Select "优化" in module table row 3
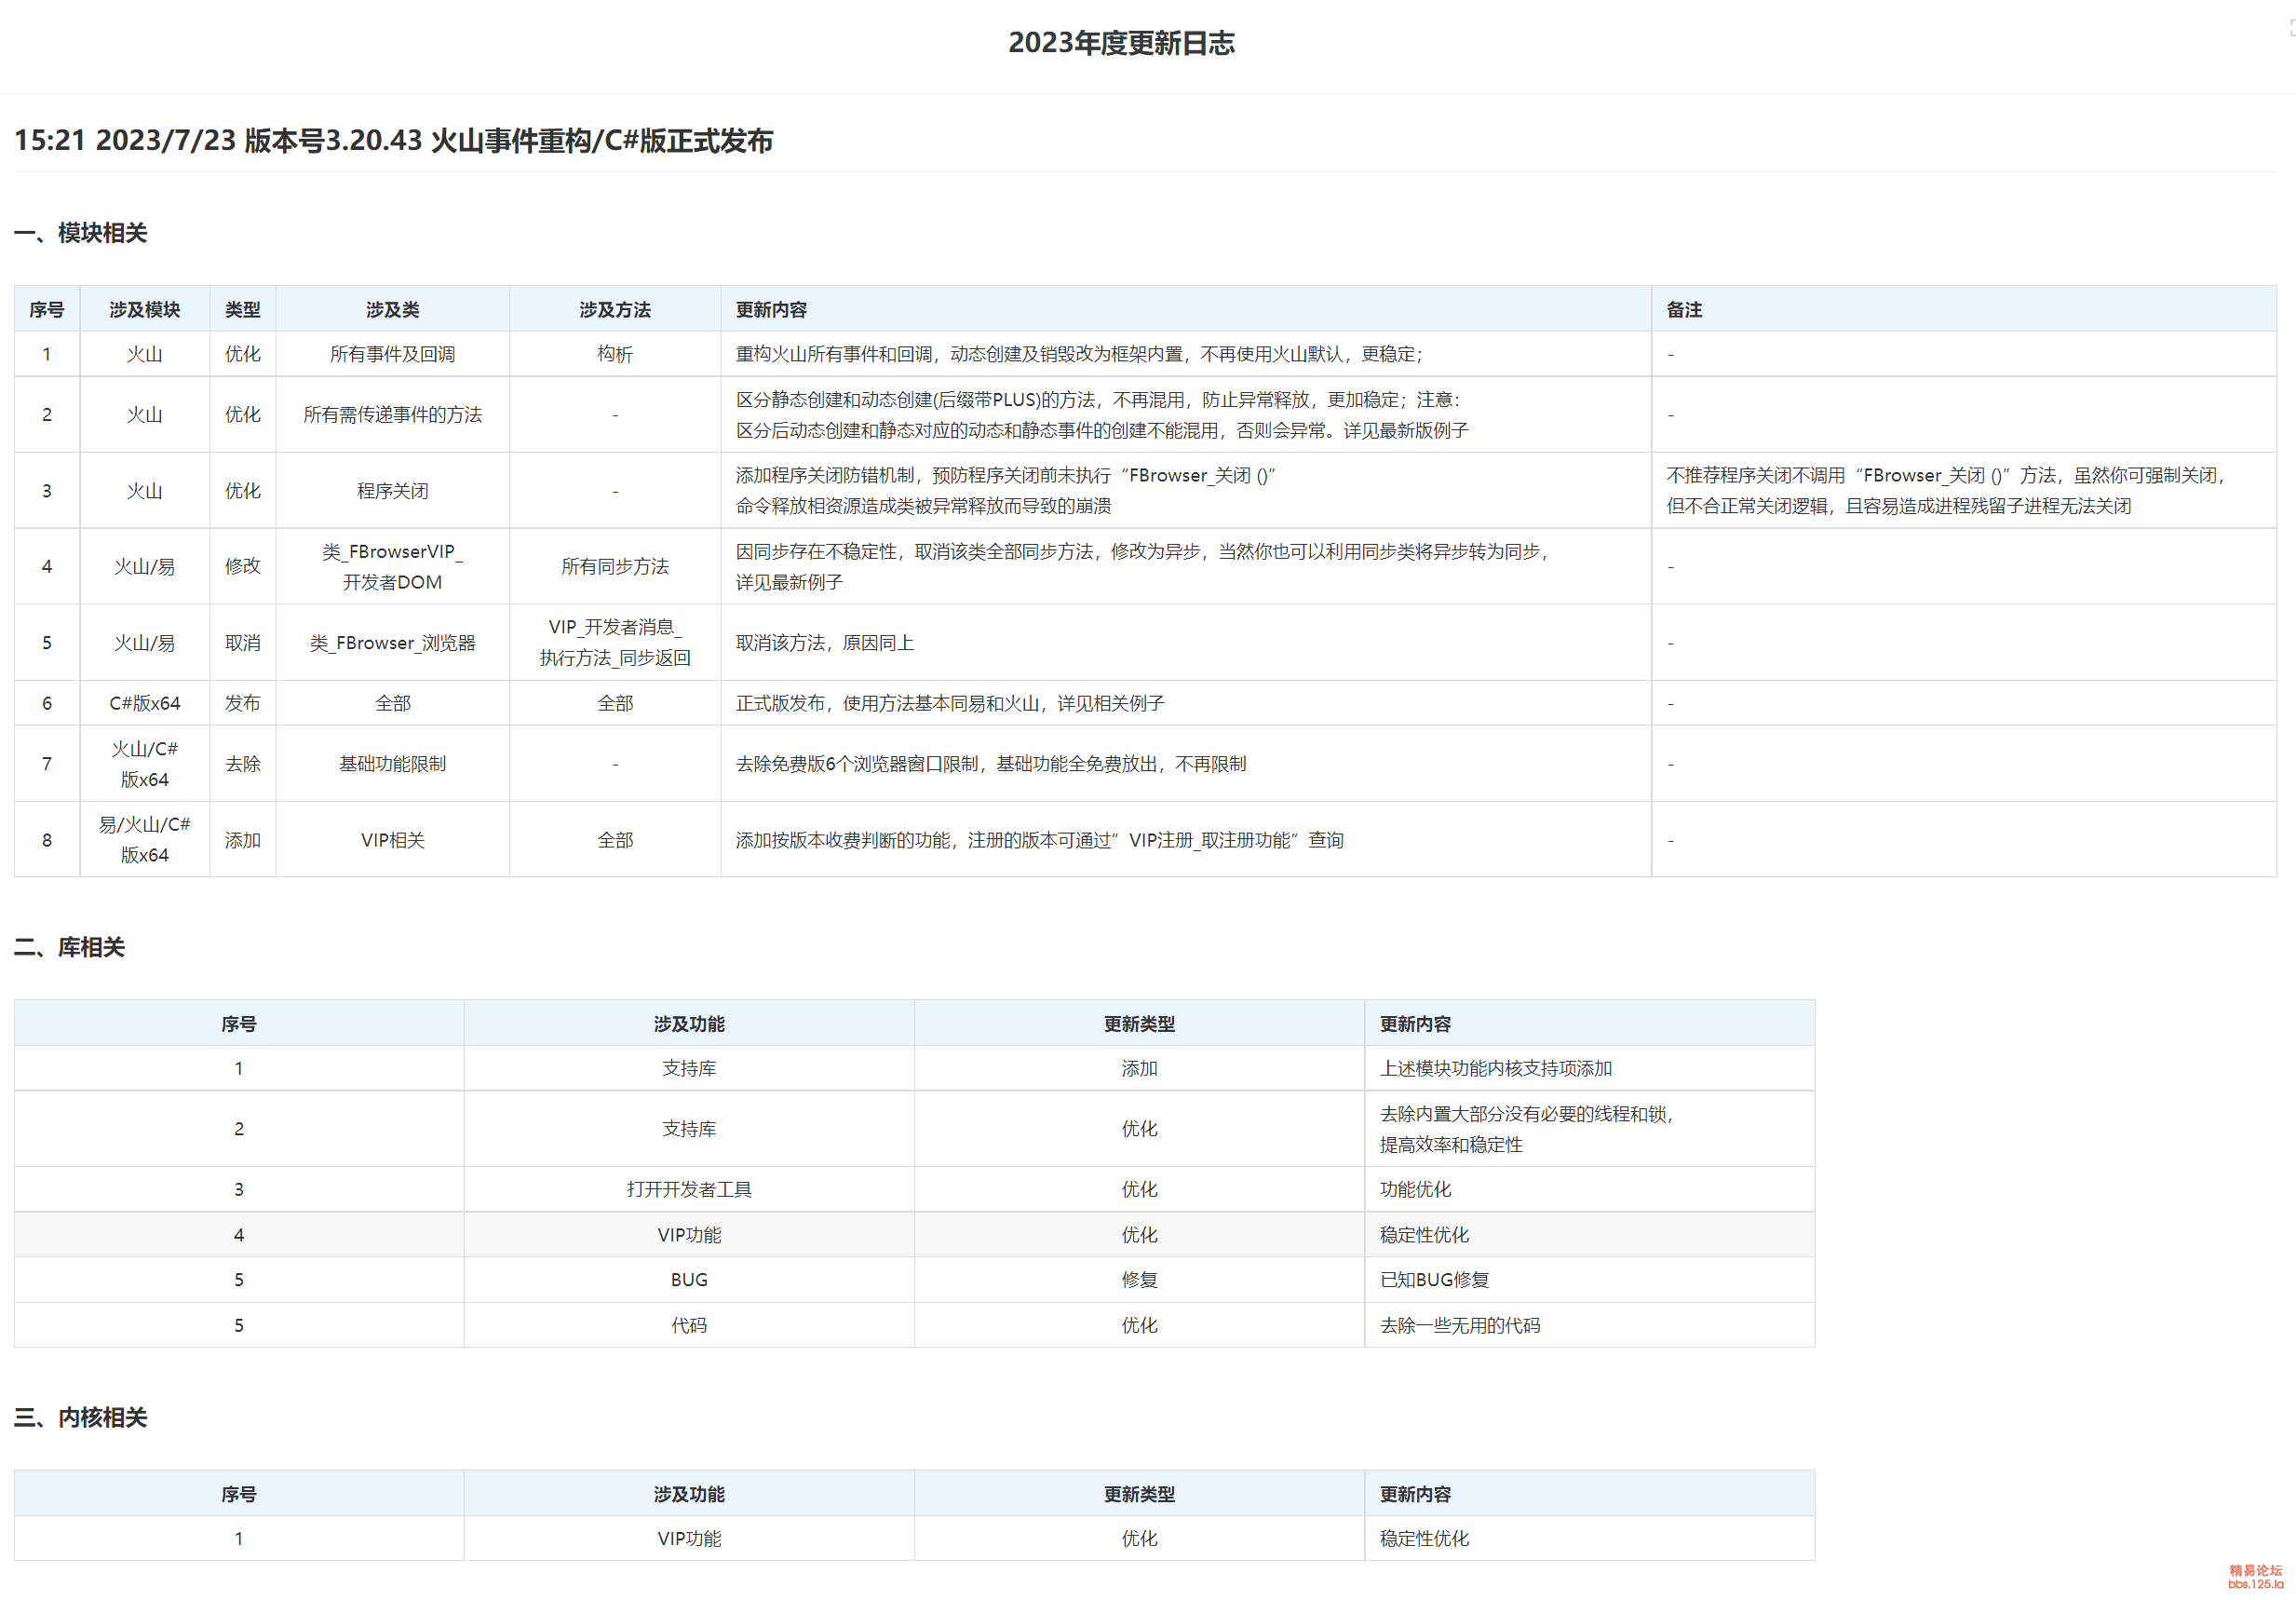This screenshot has width=2296, height=1600. coord(243,491)
